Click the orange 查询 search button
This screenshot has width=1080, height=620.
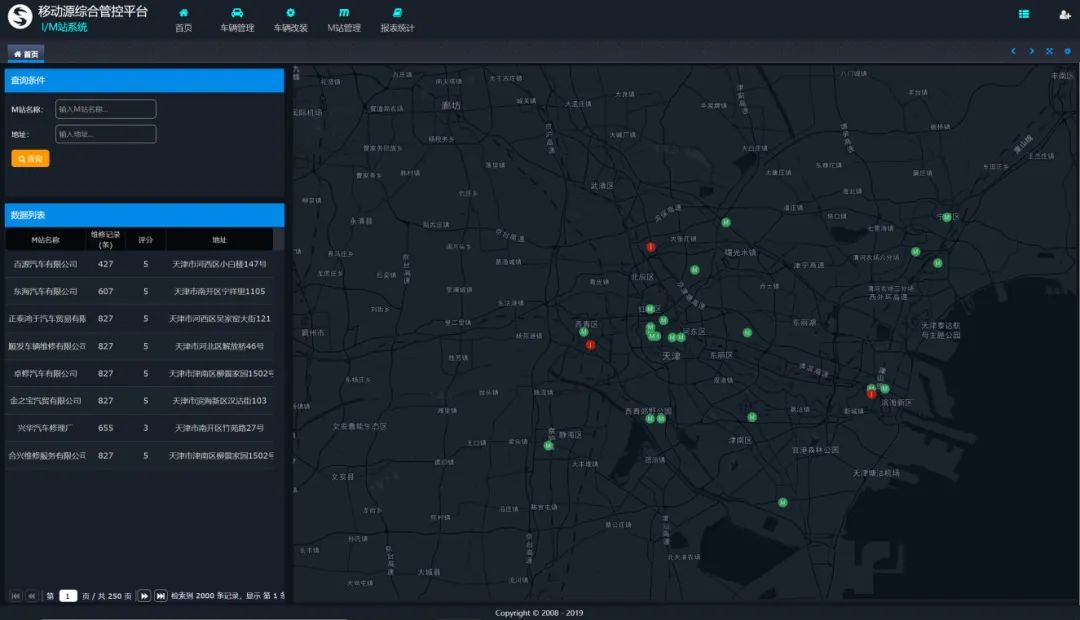[30, 159]
